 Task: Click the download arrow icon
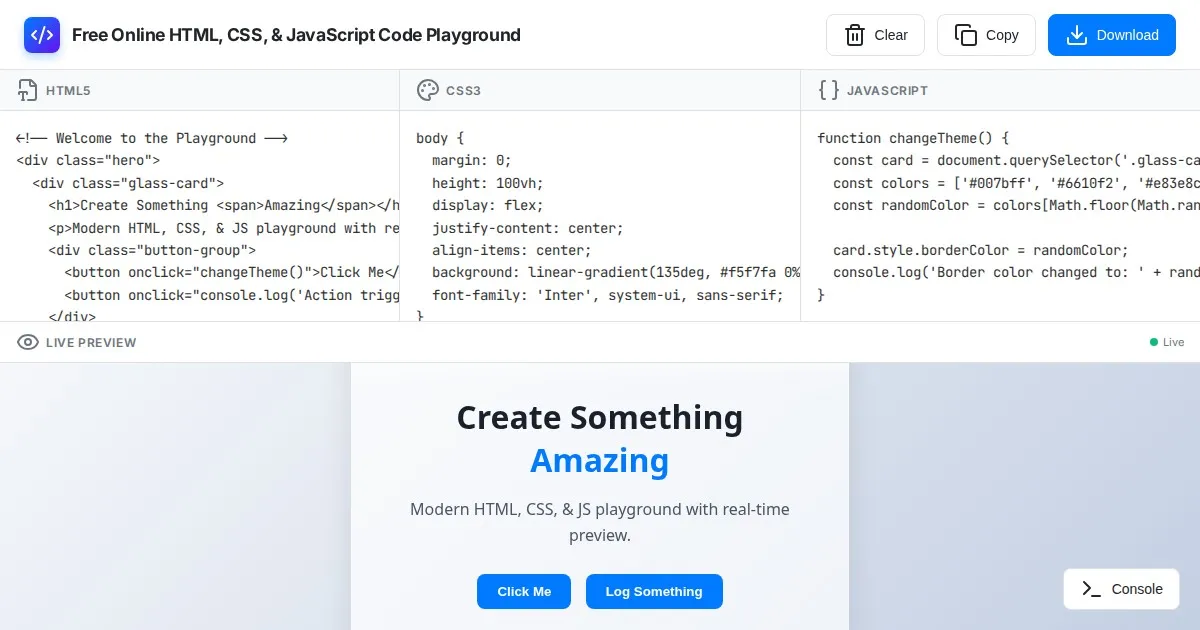[1076, 35]
